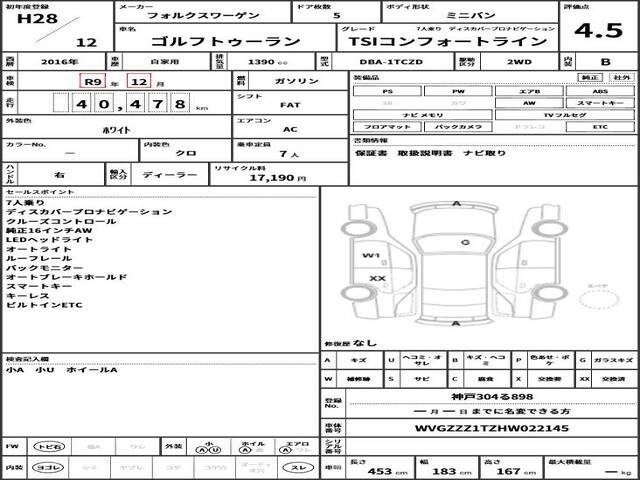Viewport: 640px width, 480px height.
Task: Select registration number 神戸304る898
Action: click(492, 397)
